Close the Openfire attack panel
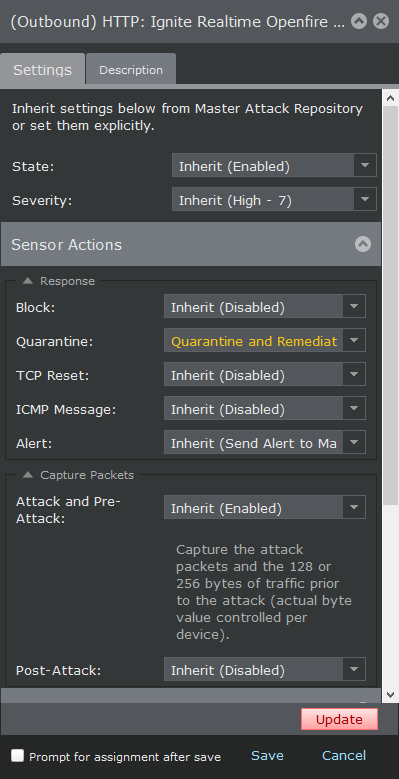The height and width of the screenshot is (779, 399). coord(381,21)
